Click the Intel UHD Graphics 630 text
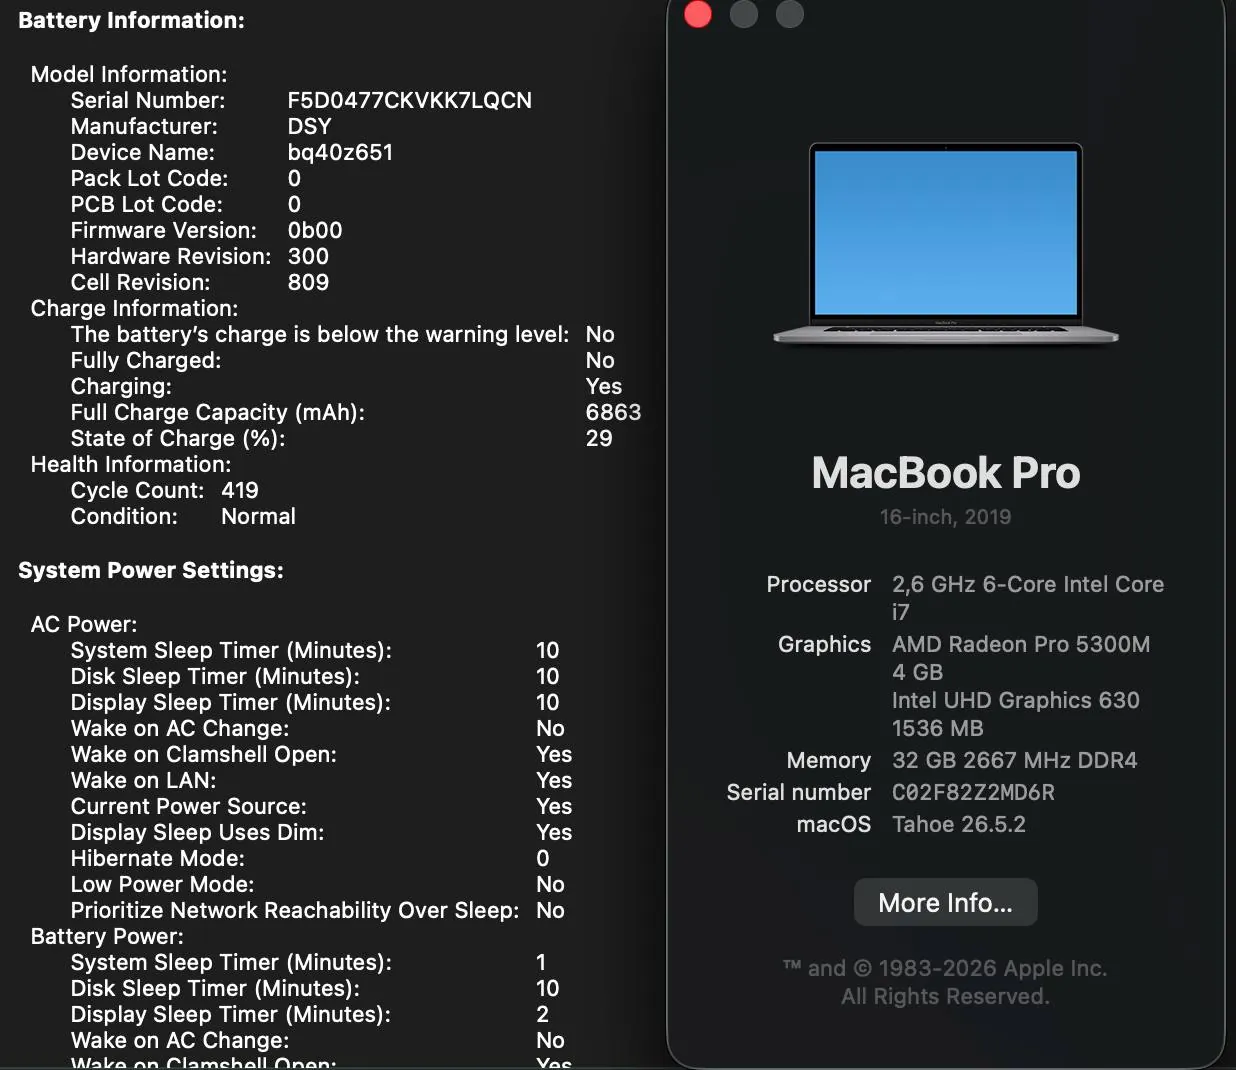1236x1070 pixels. tap(1016, 700)
